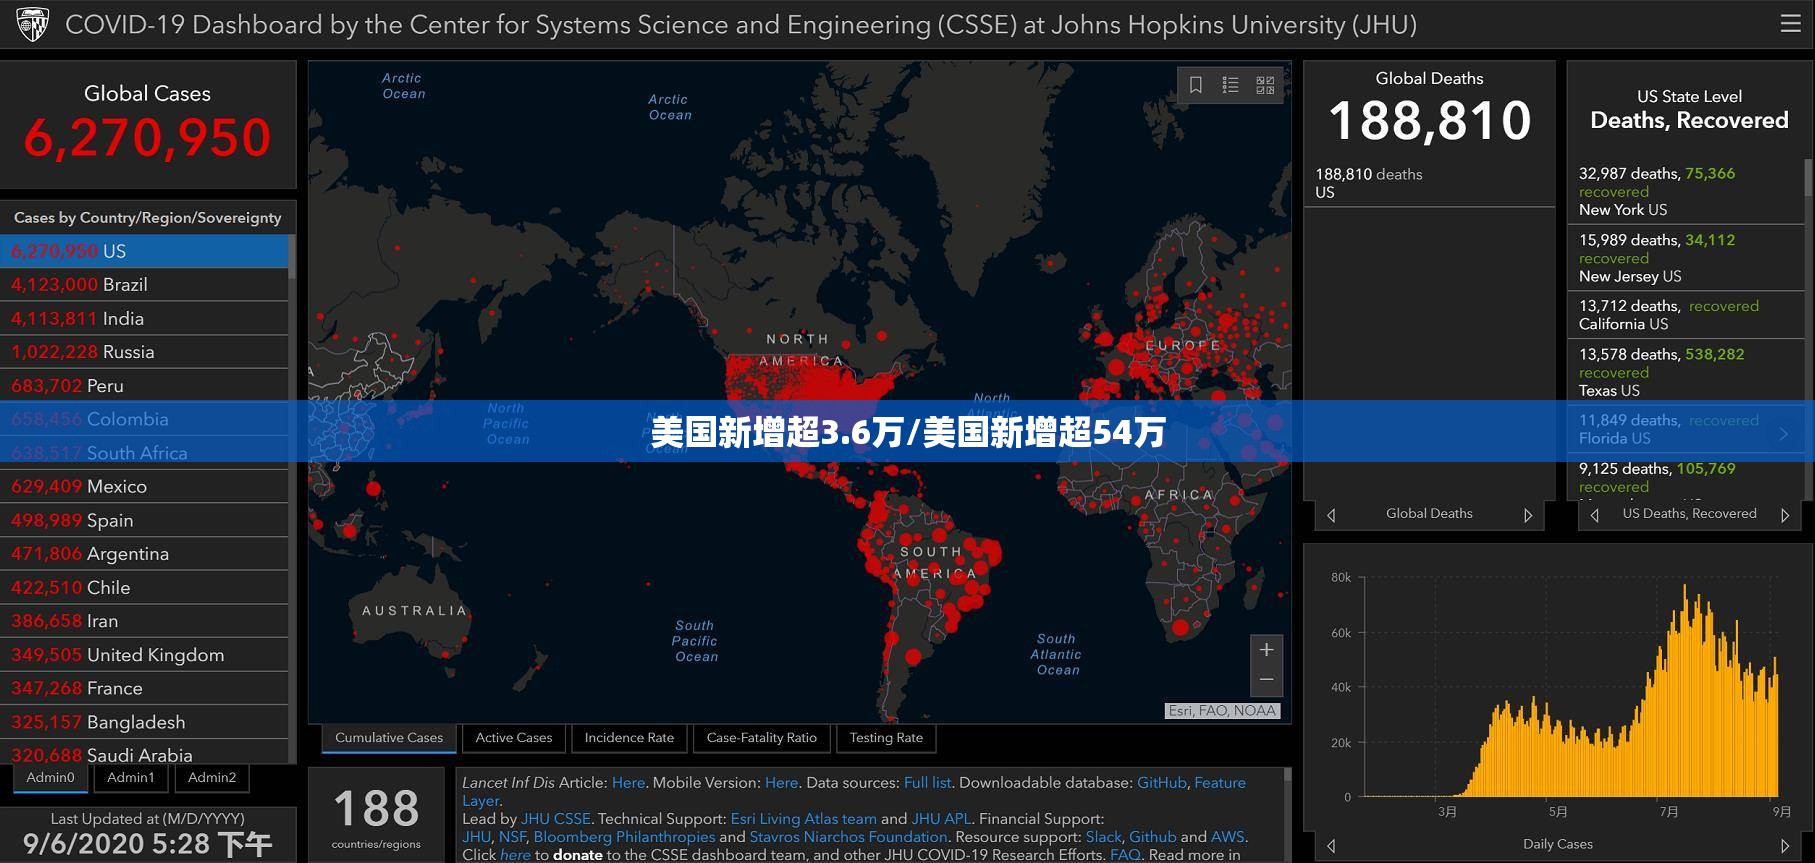Click the 188,810 deaths US entry

[x=1429, y=183]
